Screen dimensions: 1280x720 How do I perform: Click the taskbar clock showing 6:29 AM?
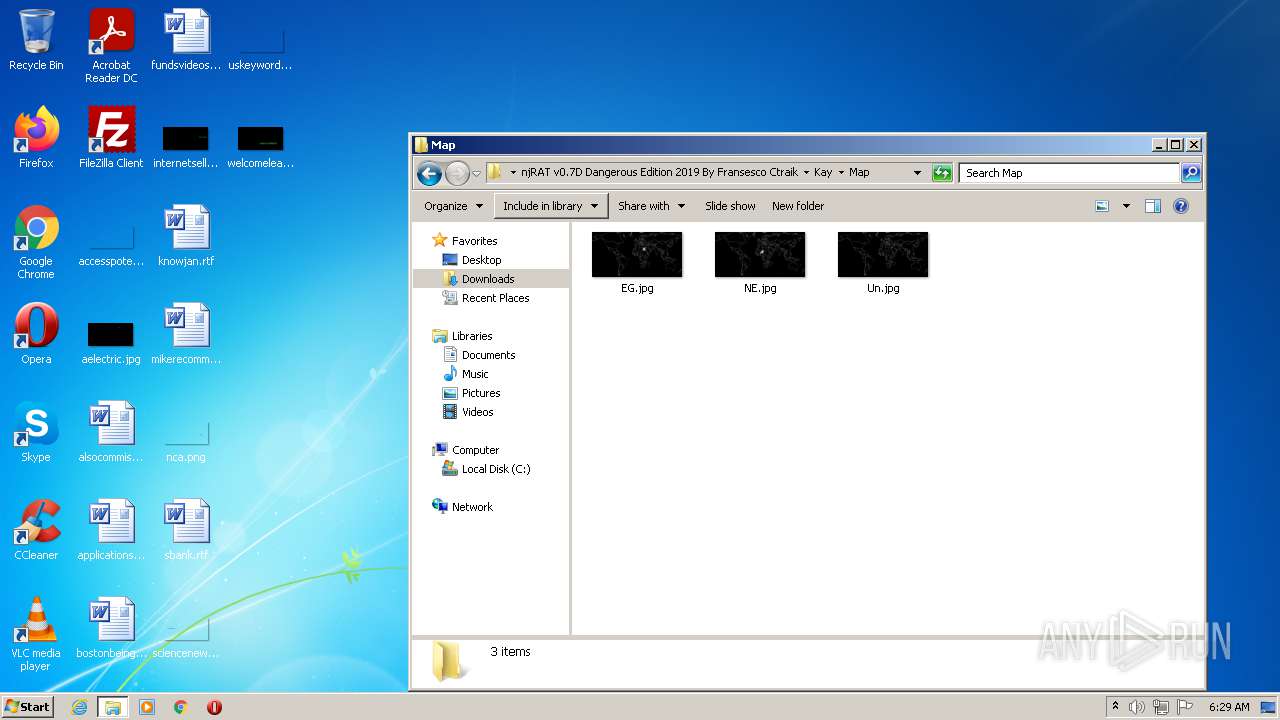(1229, 707)
